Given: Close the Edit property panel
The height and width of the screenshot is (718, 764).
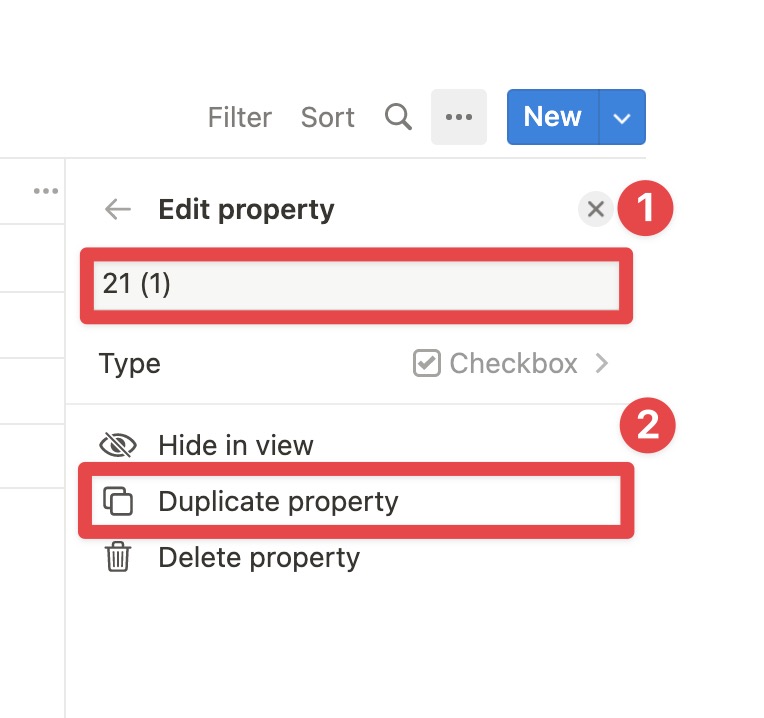Looking at the screenshot, I should [x=595, y=209].
